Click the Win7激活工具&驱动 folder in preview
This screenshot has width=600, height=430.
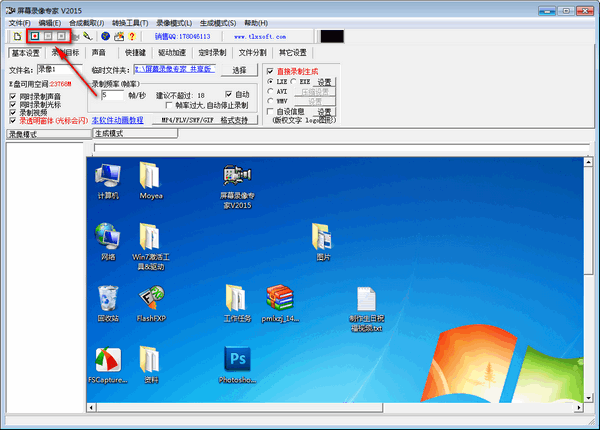pyautogui.click(x=151, y=246)
